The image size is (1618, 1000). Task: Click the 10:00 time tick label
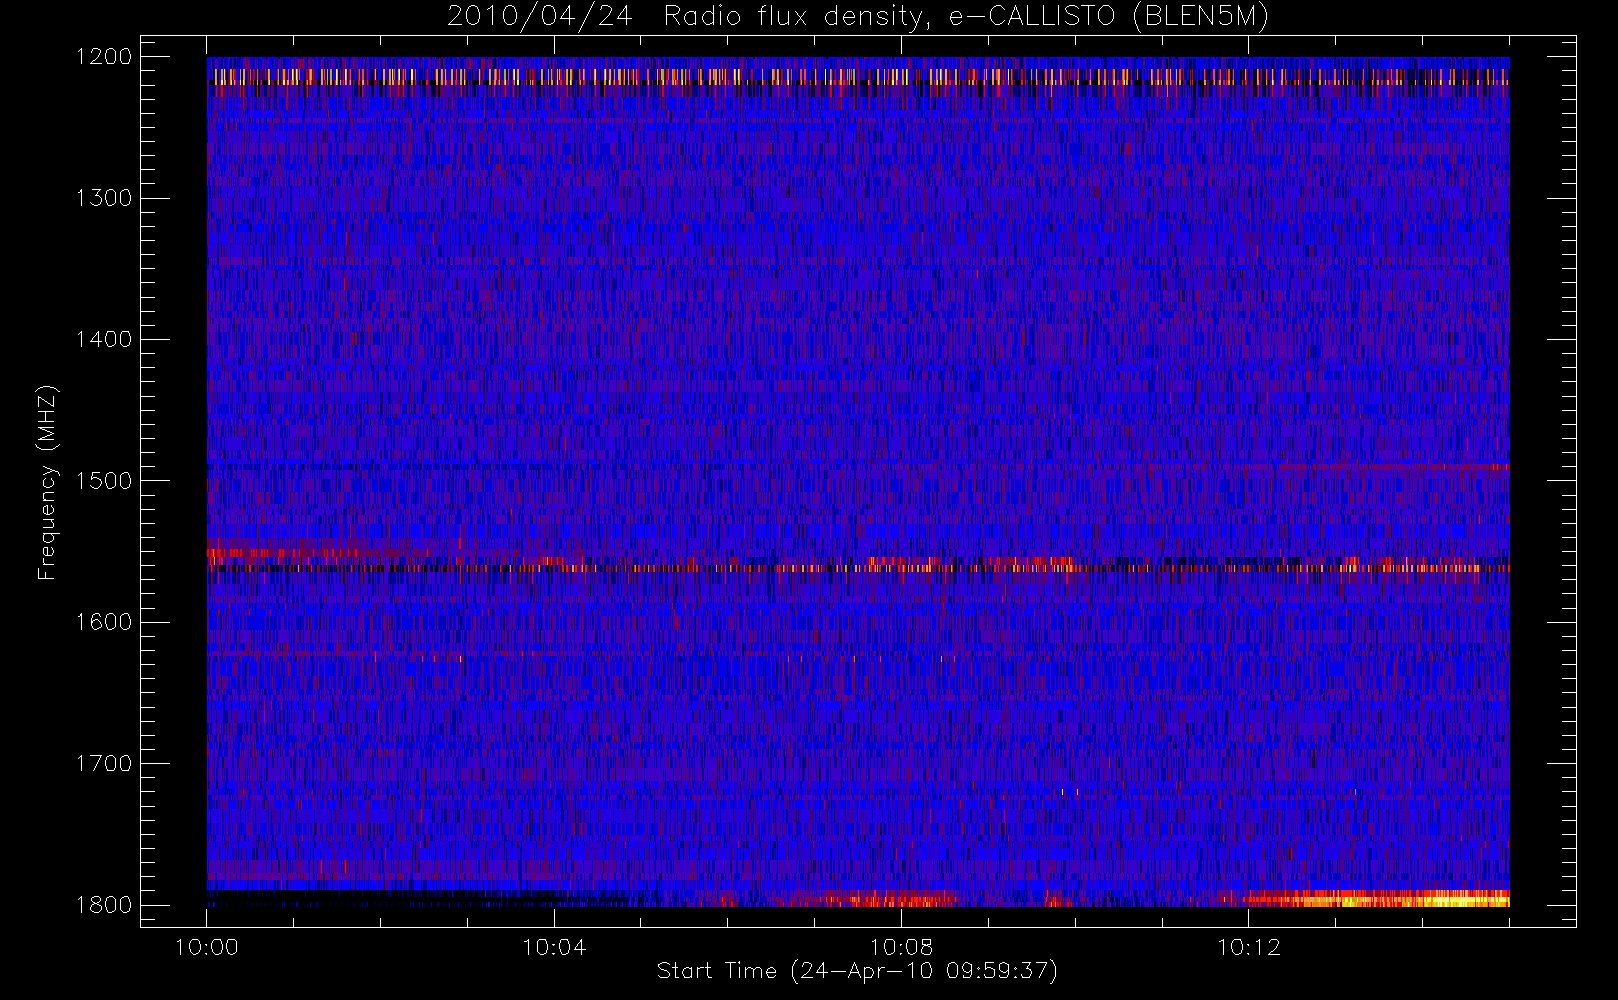[x=207, y=947]
